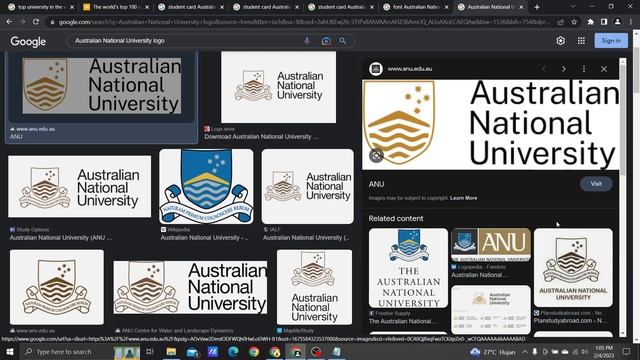This screenshot has height=360, width=640.
Task: Open the Mail app on the taskbar
Action: (192, 351)
